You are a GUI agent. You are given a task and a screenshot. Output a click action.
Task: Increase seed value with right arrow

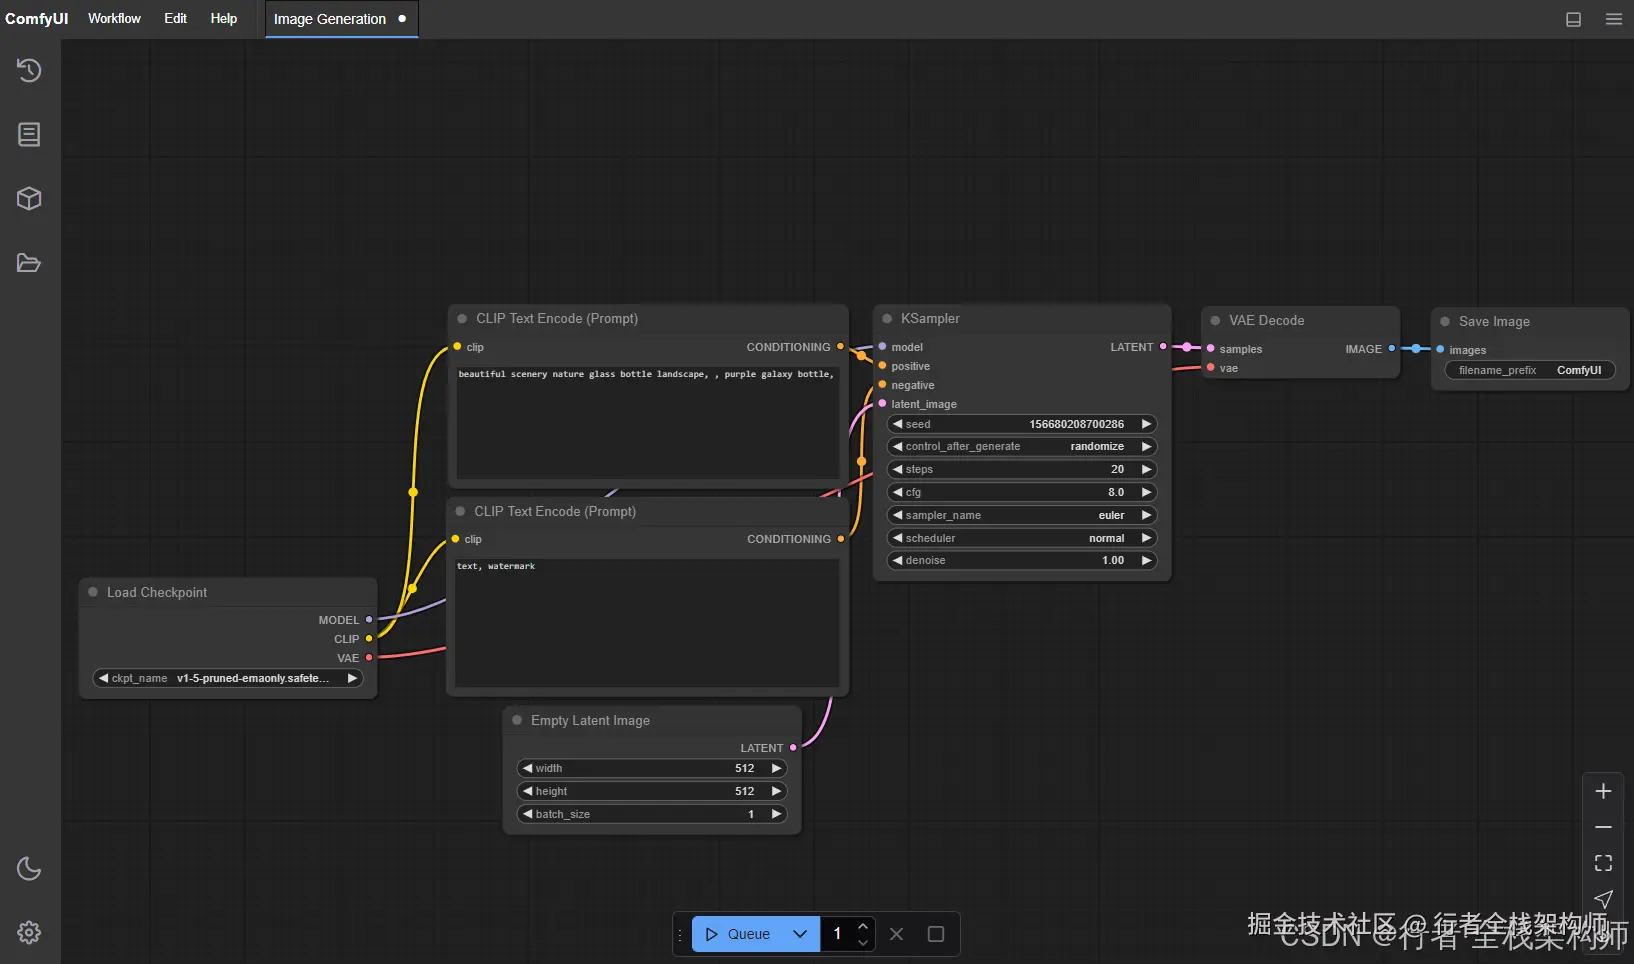1146,424
